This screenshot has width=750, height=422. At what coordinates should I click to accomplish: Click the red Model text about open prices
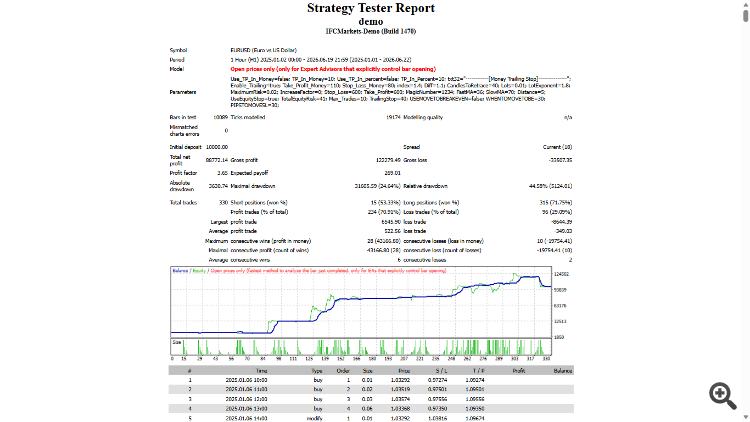[333, 69]
